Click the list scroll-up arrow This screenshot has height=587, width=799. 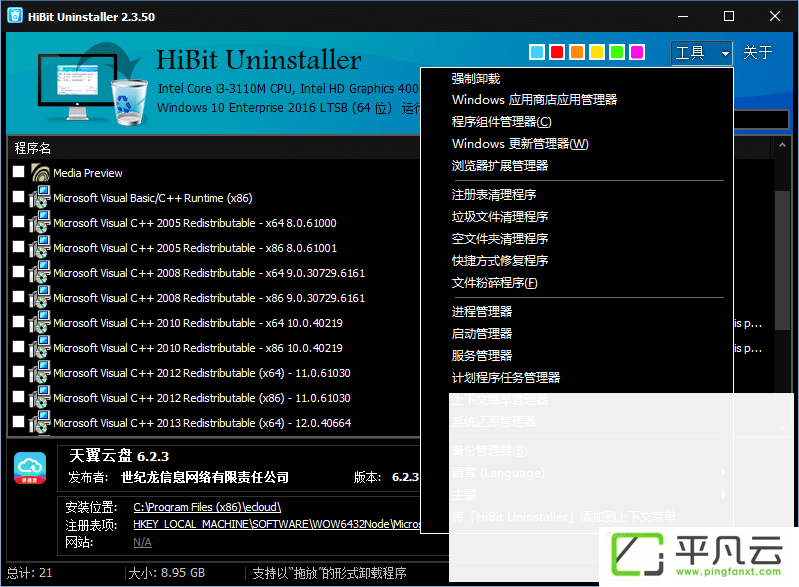tap(782, 145)
